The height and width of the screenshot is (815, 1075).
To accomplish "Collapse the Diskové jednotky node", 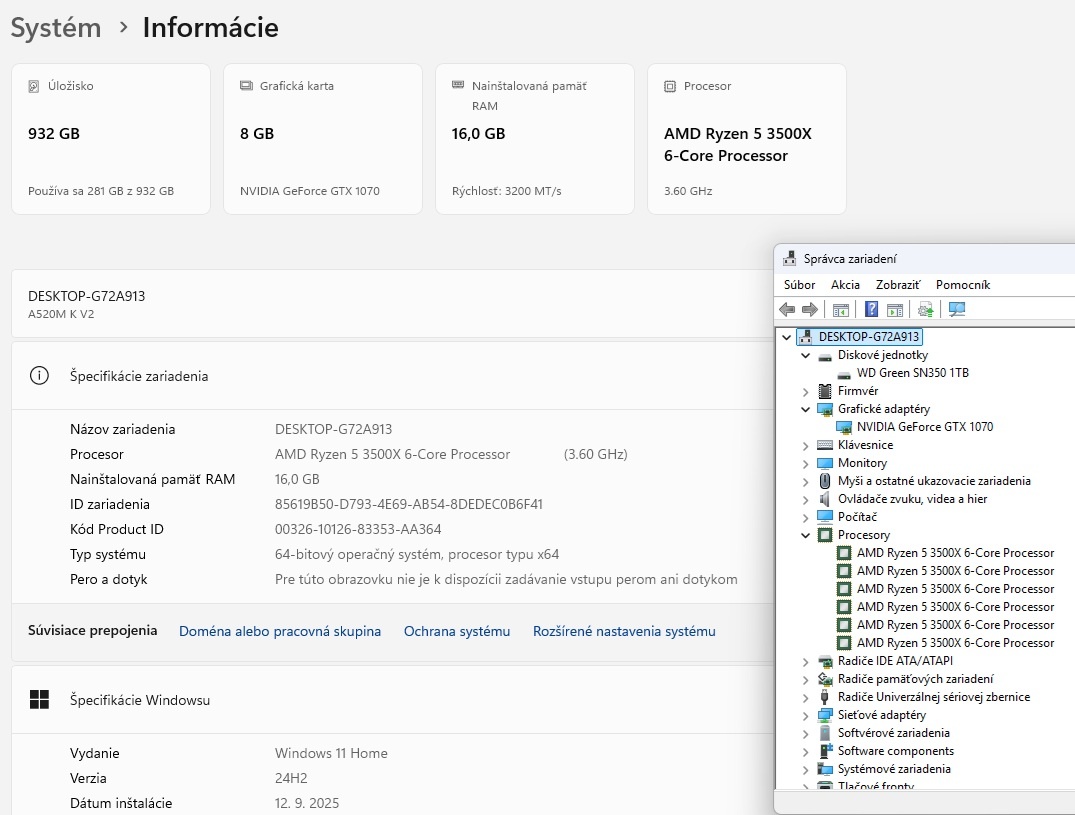I will point(806,355).
